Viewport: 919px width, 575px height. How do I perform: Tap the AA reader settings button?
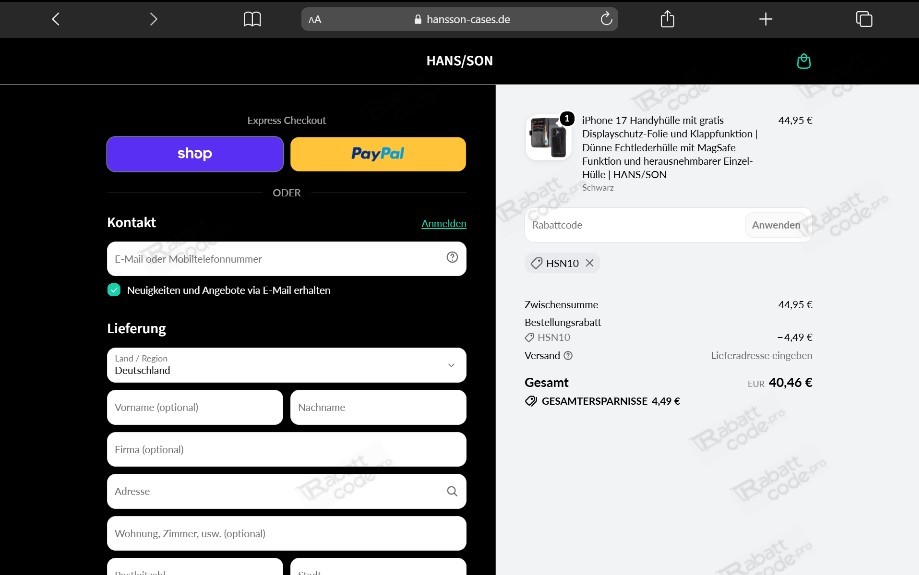315,19
